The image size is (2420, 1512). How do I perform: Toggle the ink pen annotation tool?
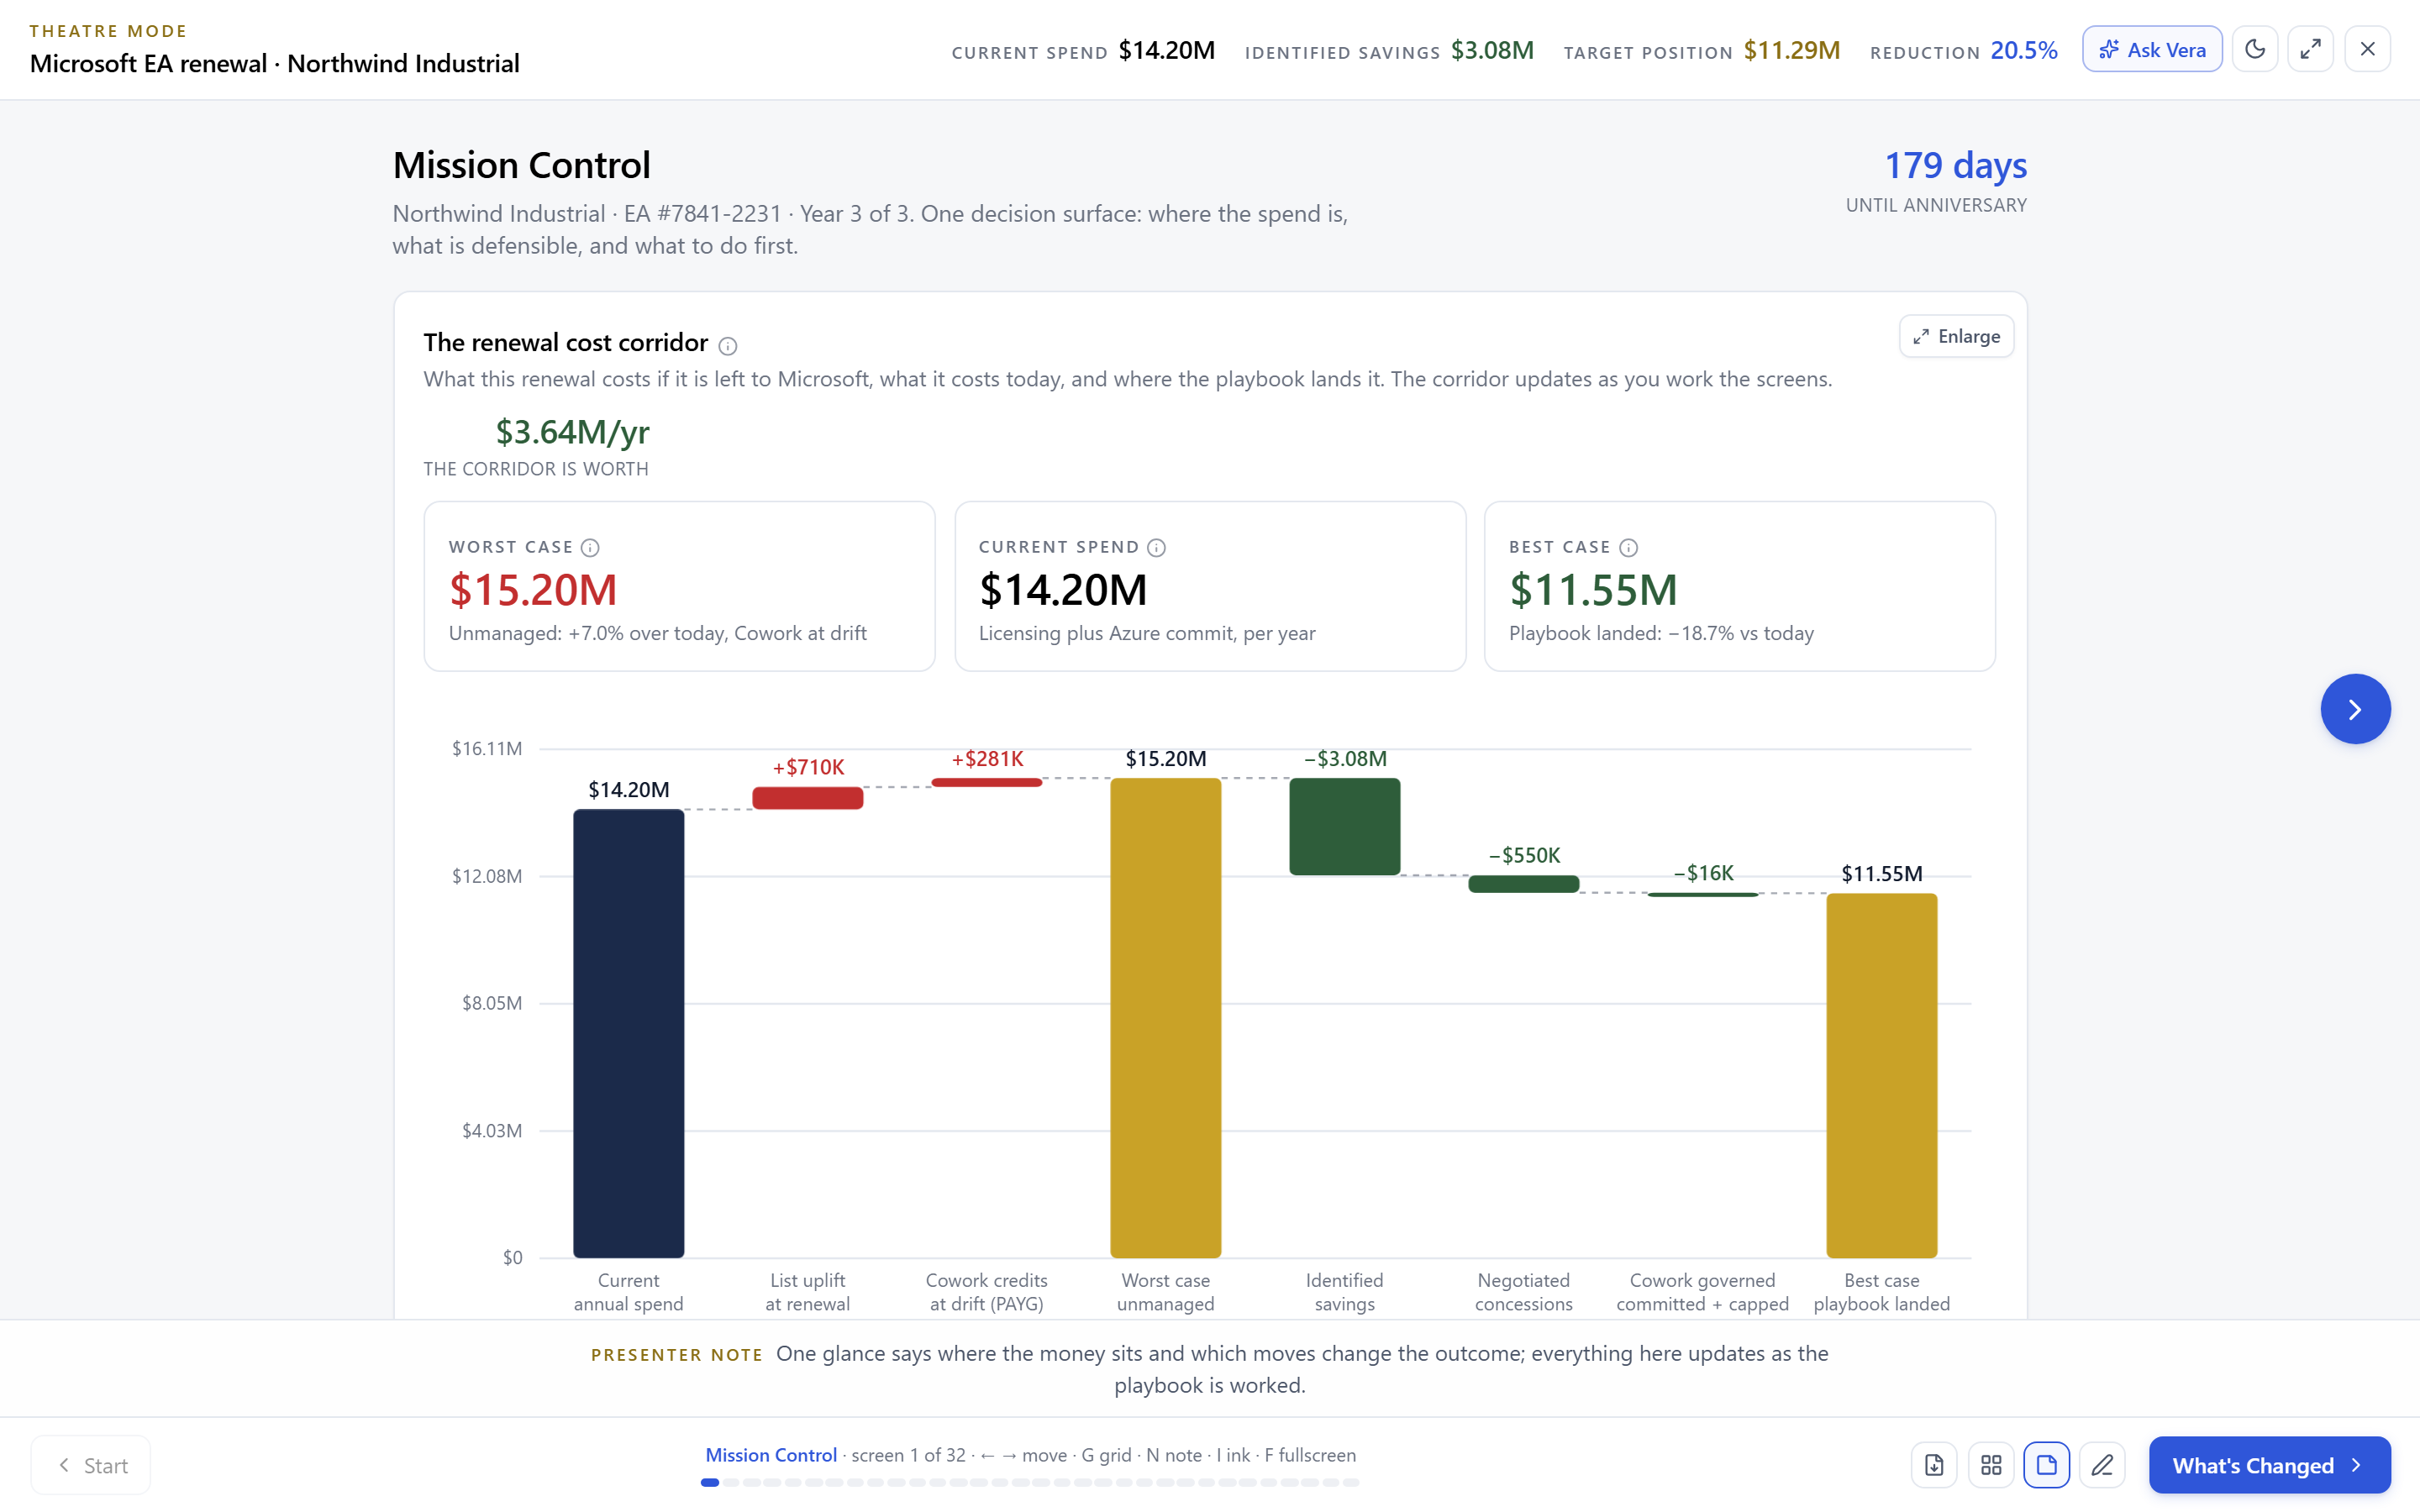[x=2102, y=1465]
